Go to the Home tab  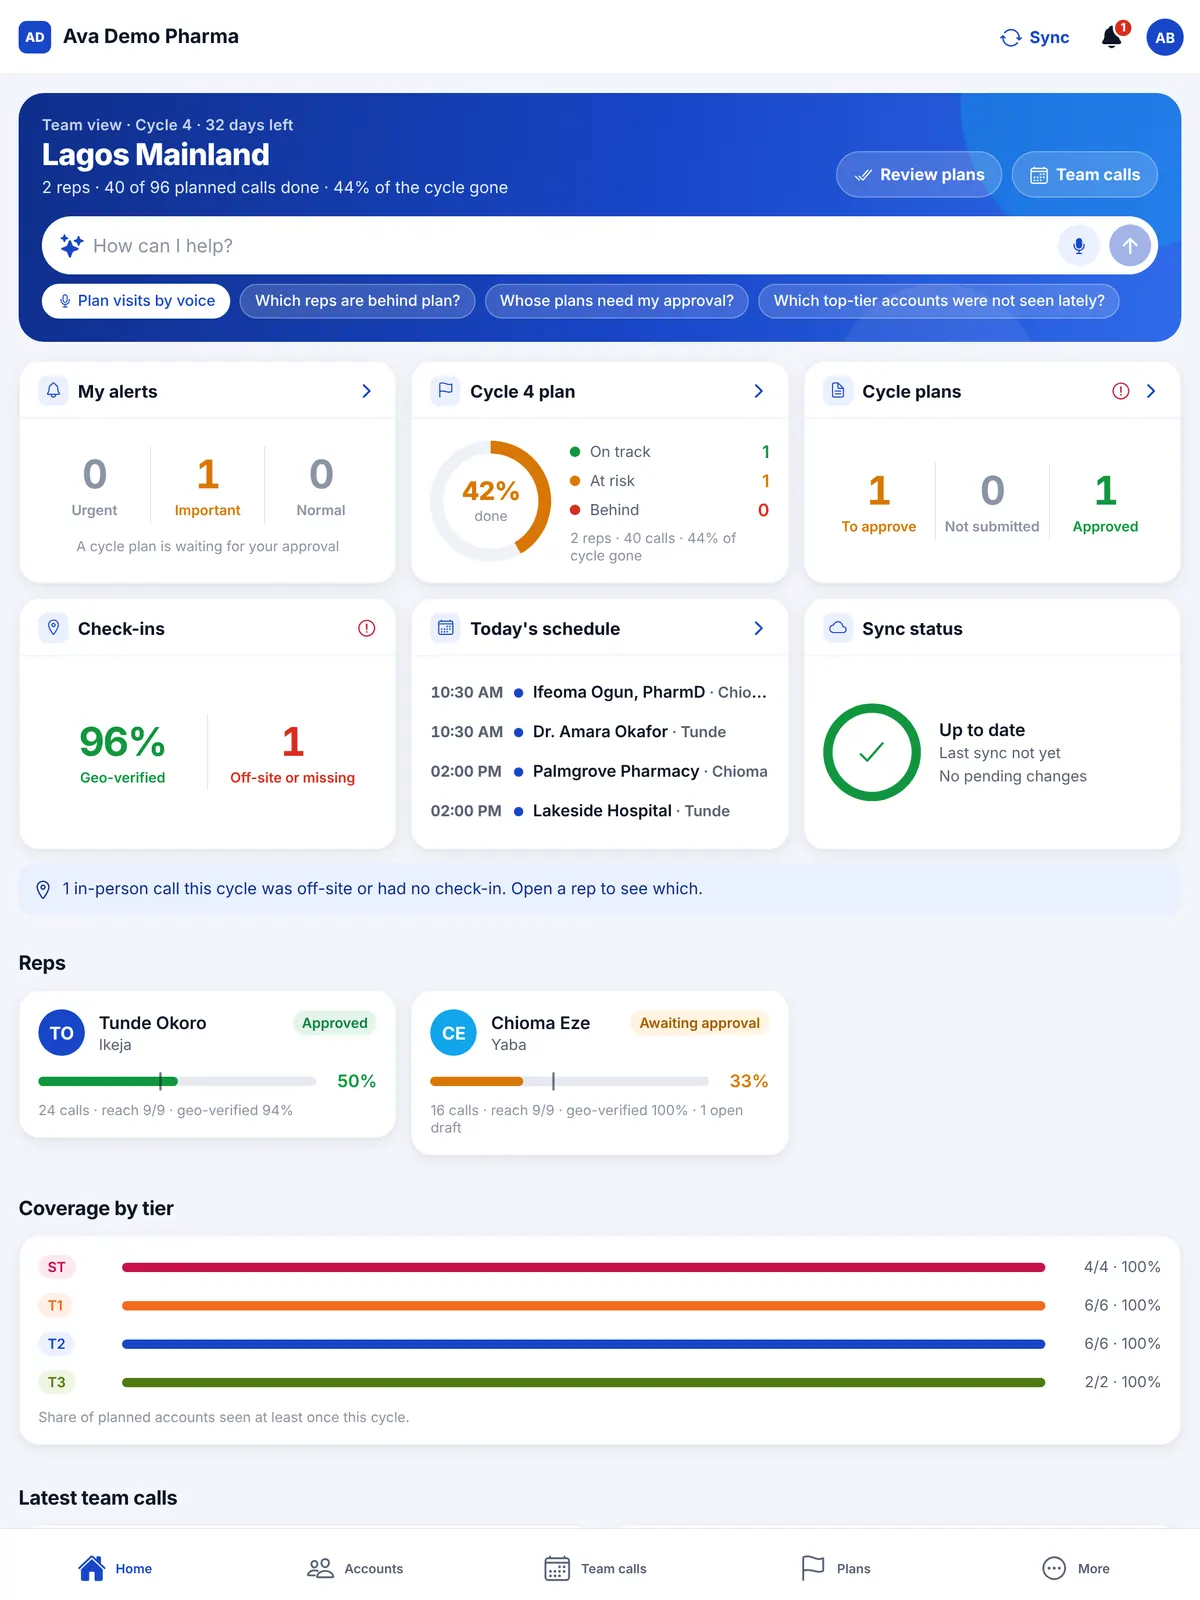(x=115, y=1568)
